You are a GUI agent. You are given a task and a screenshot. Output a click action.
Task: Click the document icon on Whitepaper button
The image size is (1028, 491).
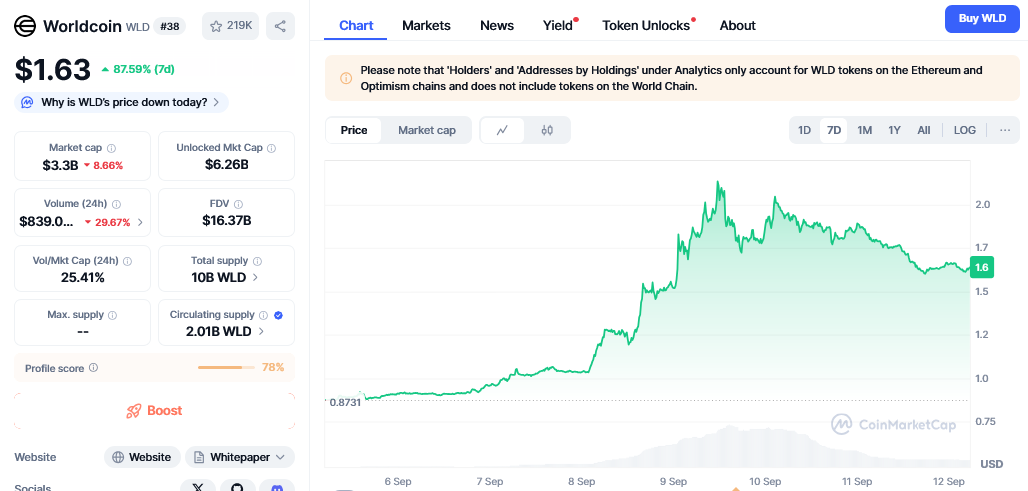199,457
